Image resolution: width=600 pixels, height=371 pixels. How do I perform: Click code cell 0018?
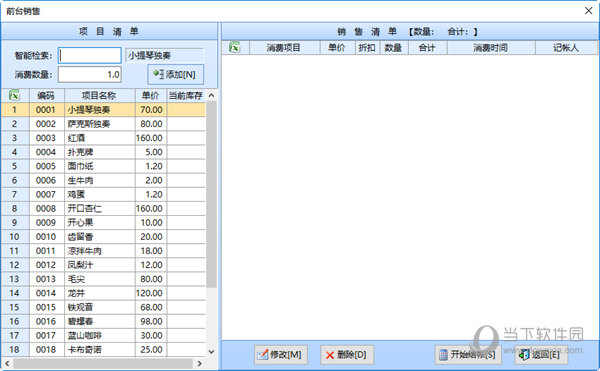point(47,350)
